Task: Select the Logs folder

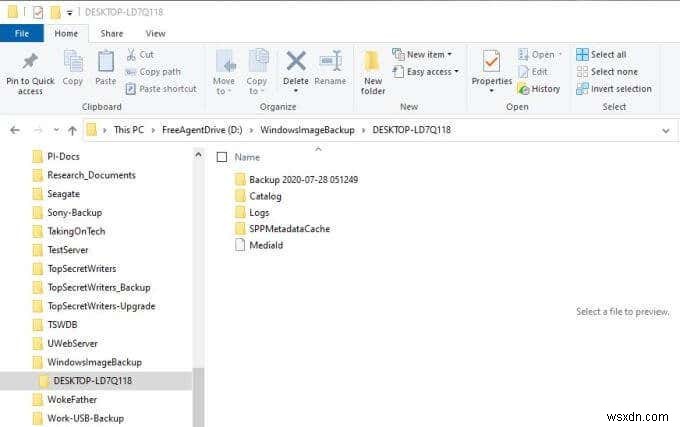Action: pos(252,212)
